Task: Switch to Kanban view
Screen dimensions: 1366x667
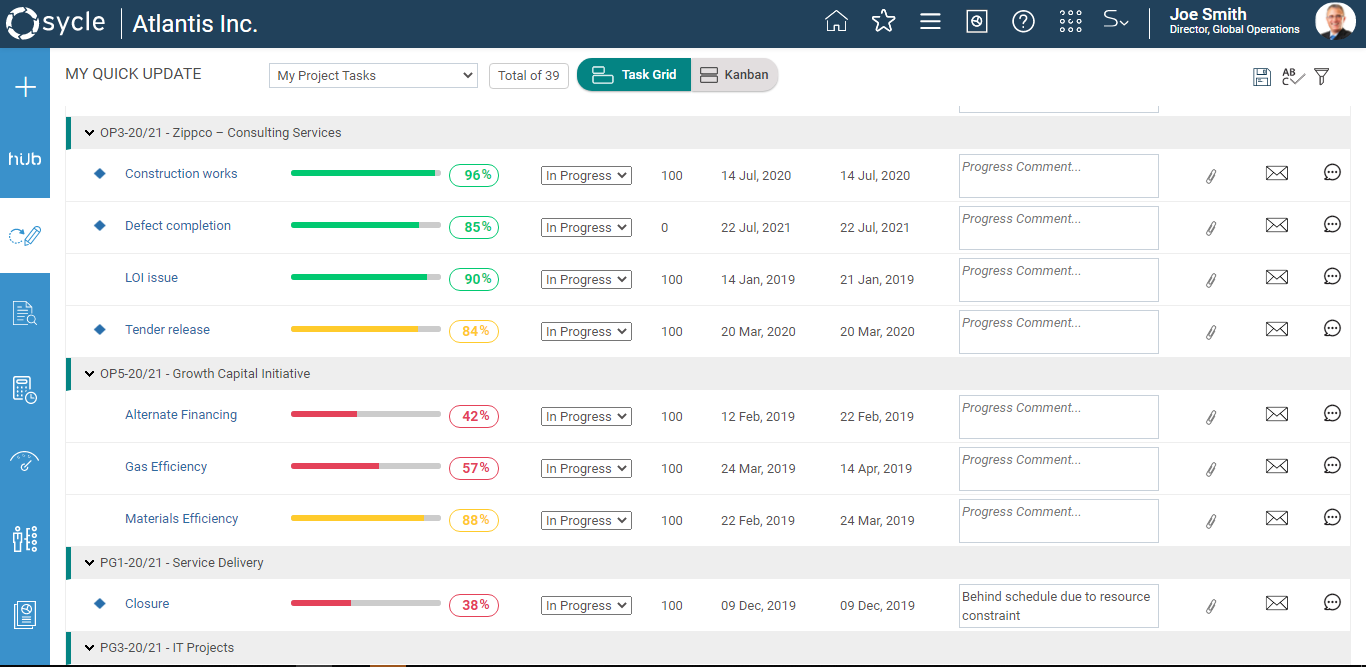Action: [734, 75]
